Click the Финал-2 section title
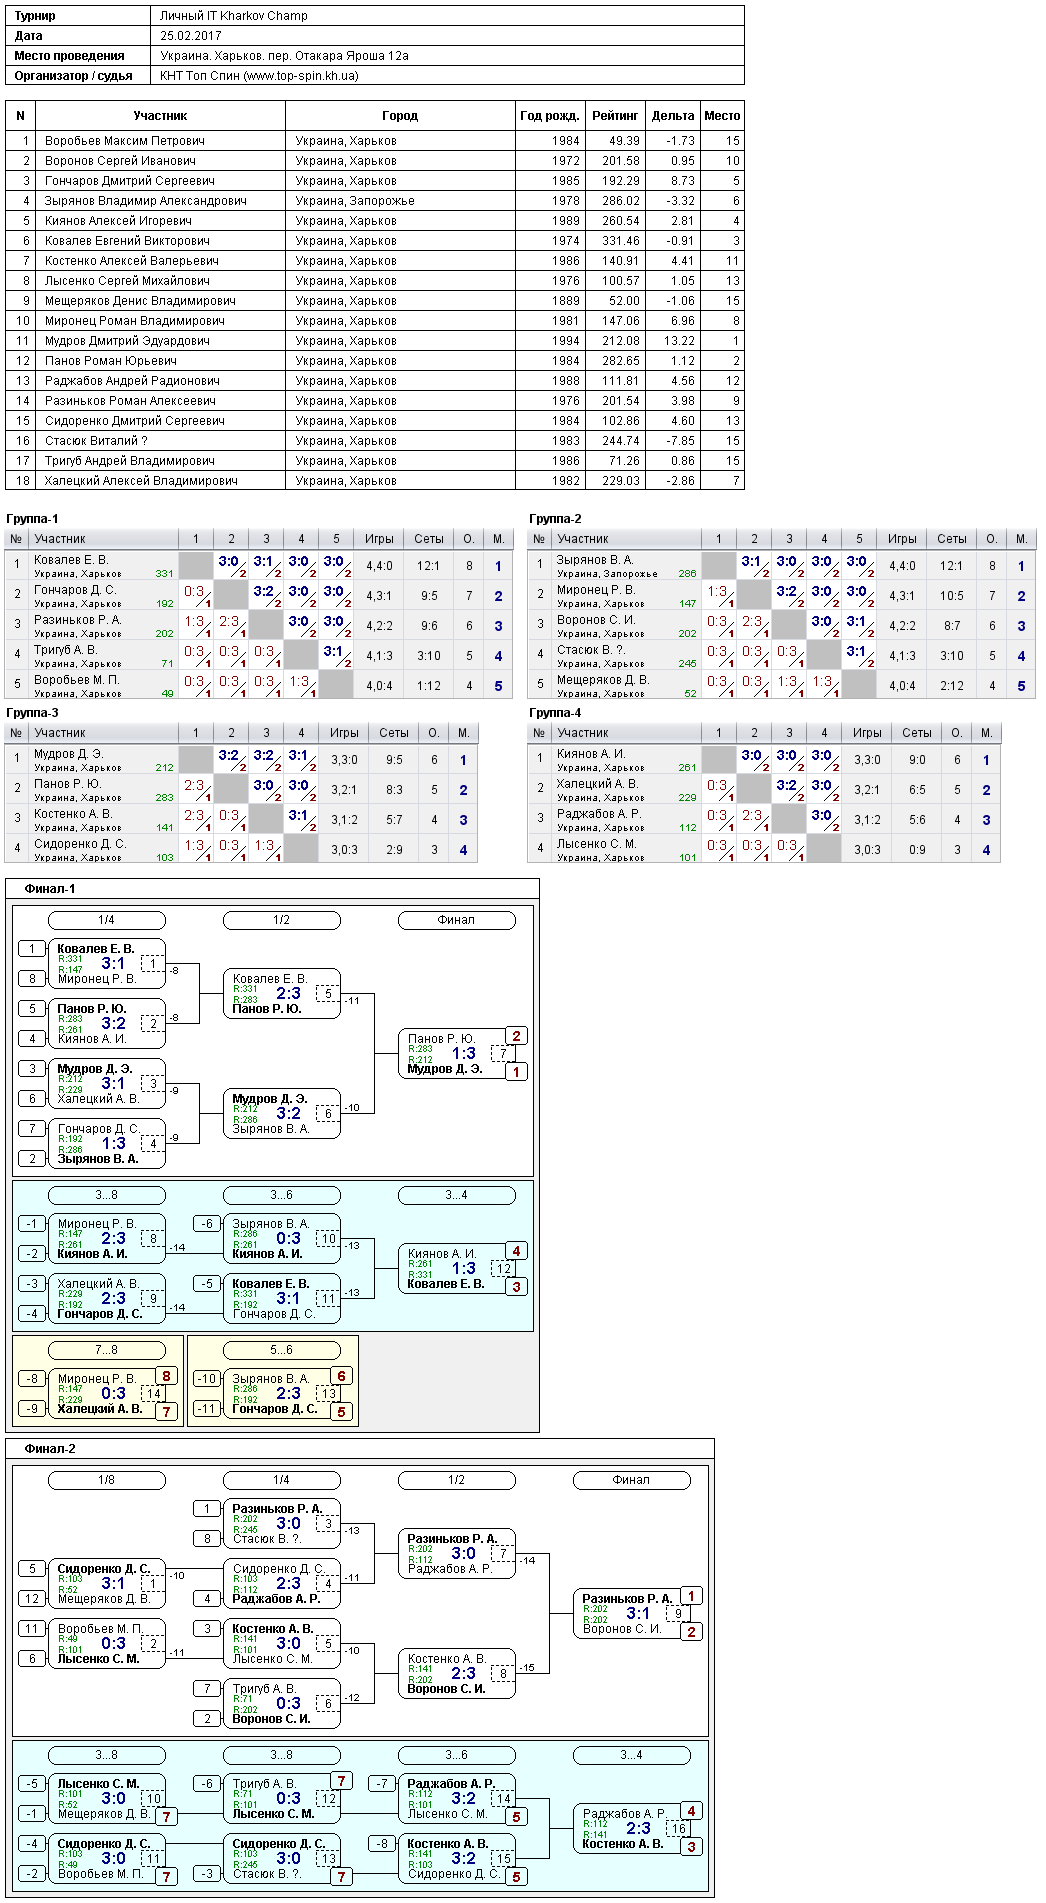 pyautogui.click(x=50, y=1449)
